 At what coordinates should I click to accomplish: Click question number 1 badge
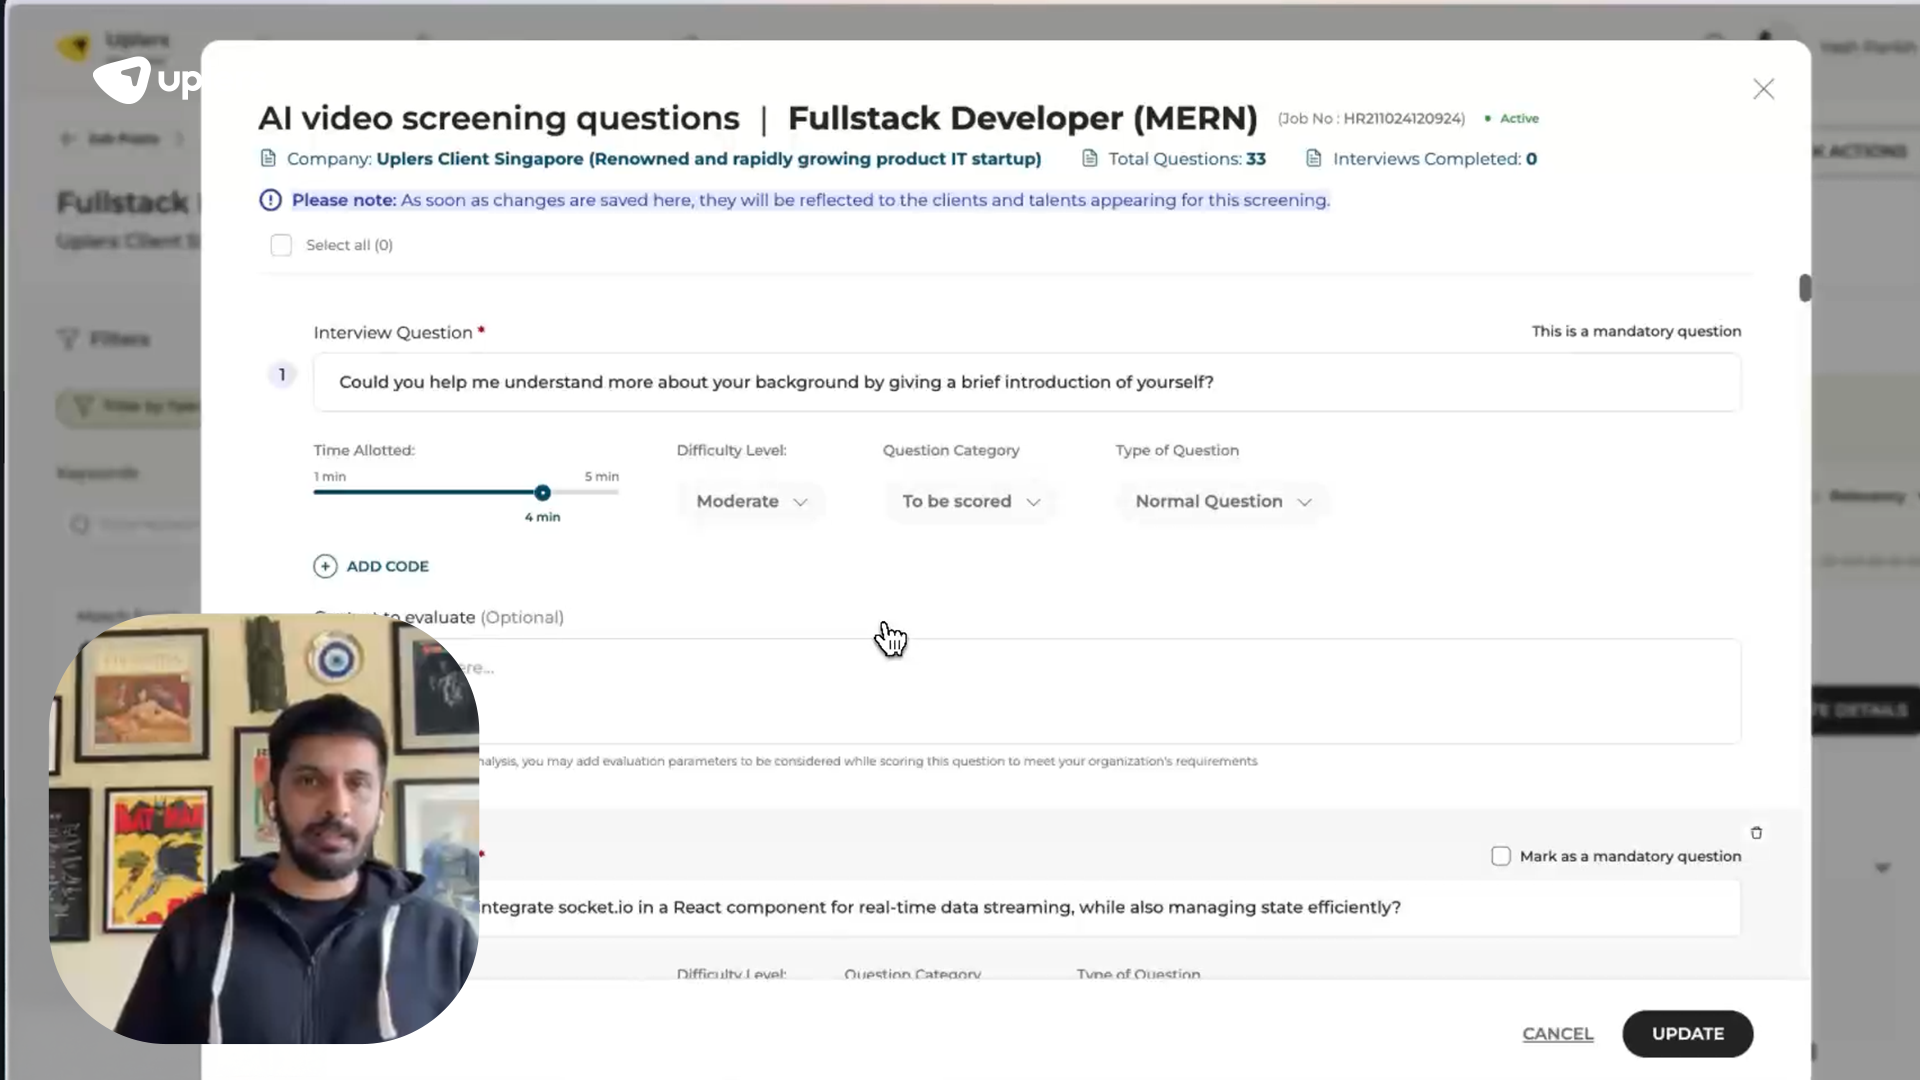[x=282, y=375]
